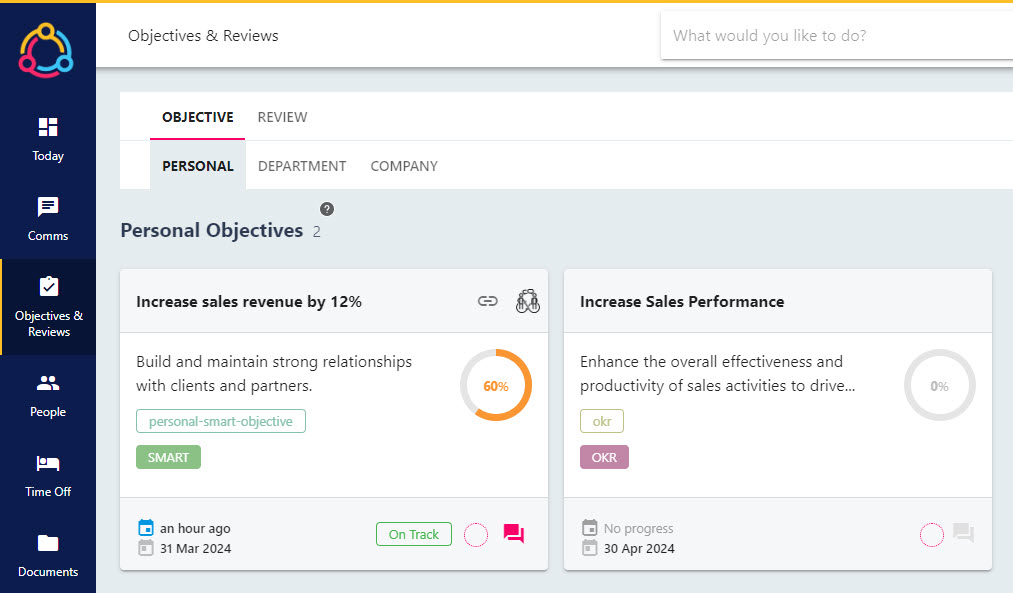Open comments on Increase sales revenue objective
Screen dimensions: 1013x593
coord(514,534)
